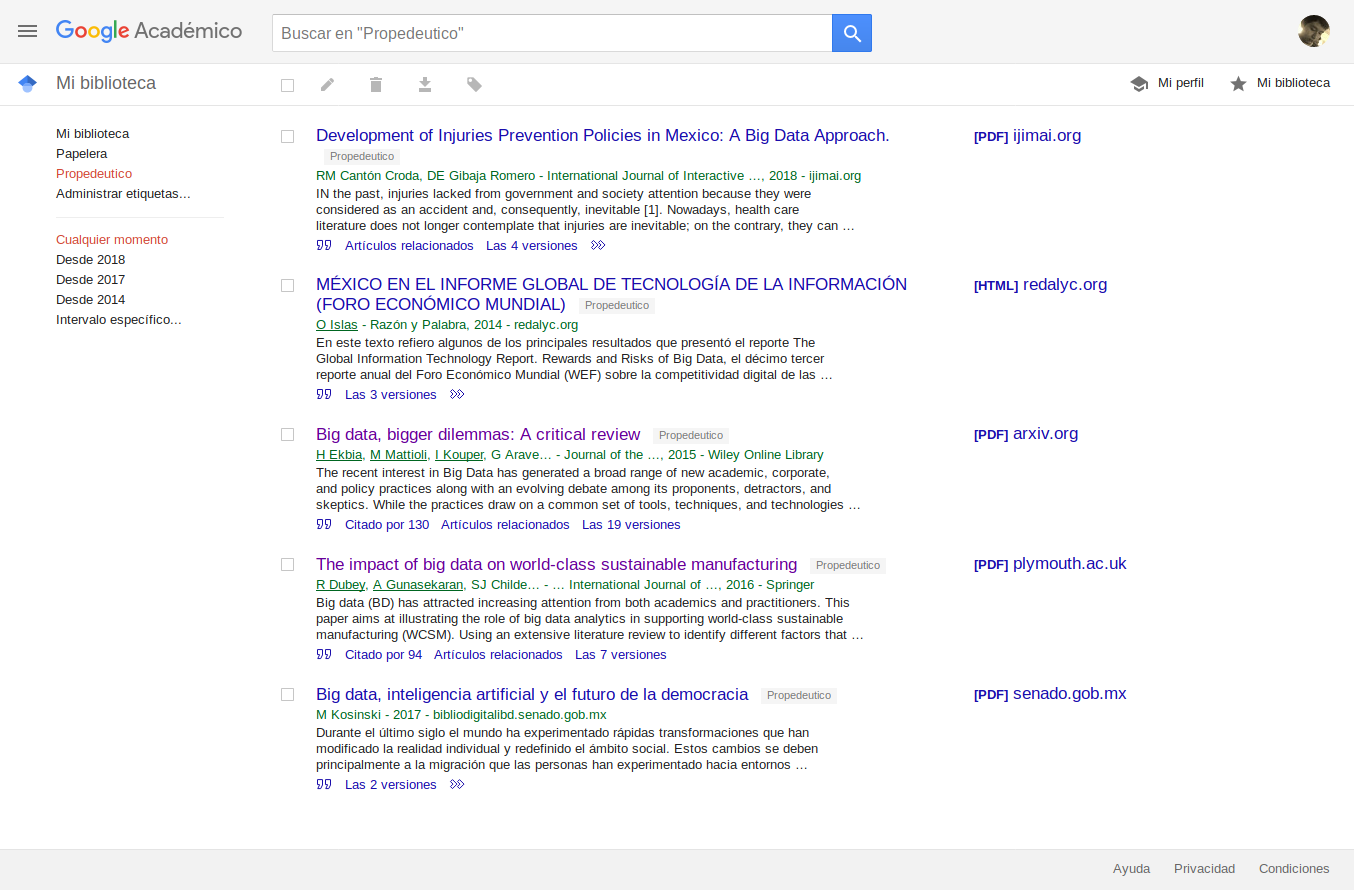Filter results Desde 2018

pos(91,259)
